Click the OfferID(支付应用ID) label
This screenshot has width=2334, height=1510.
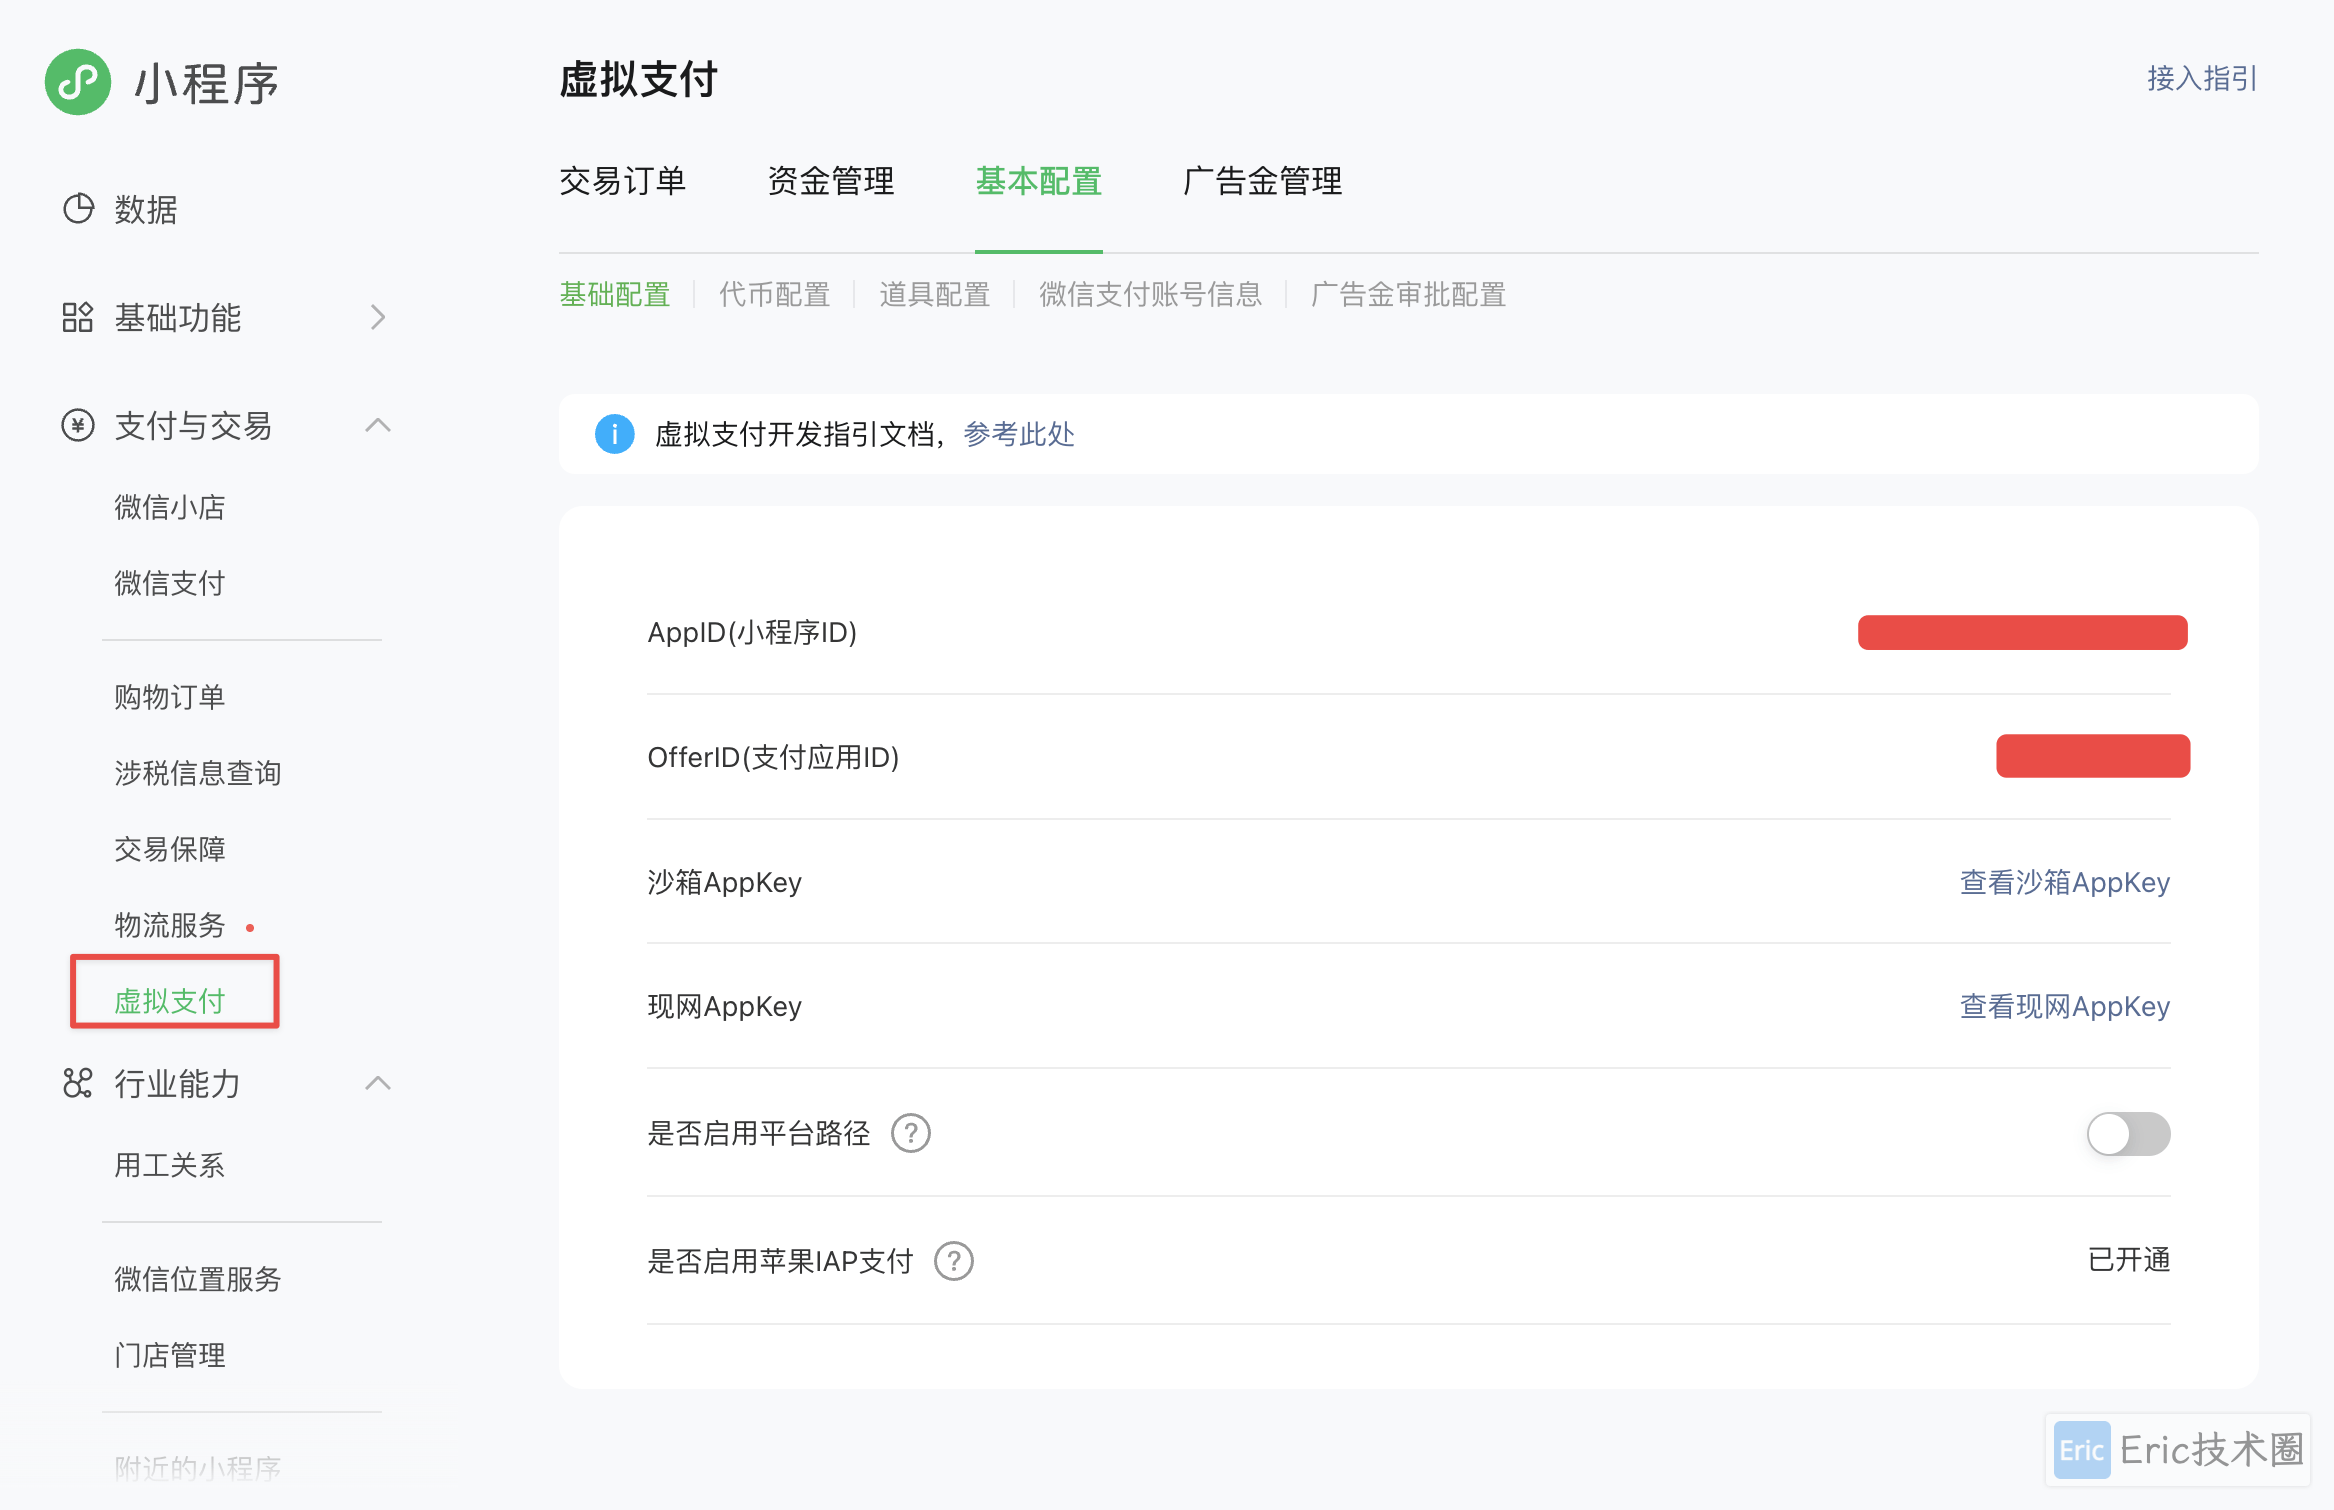[773, 757]
